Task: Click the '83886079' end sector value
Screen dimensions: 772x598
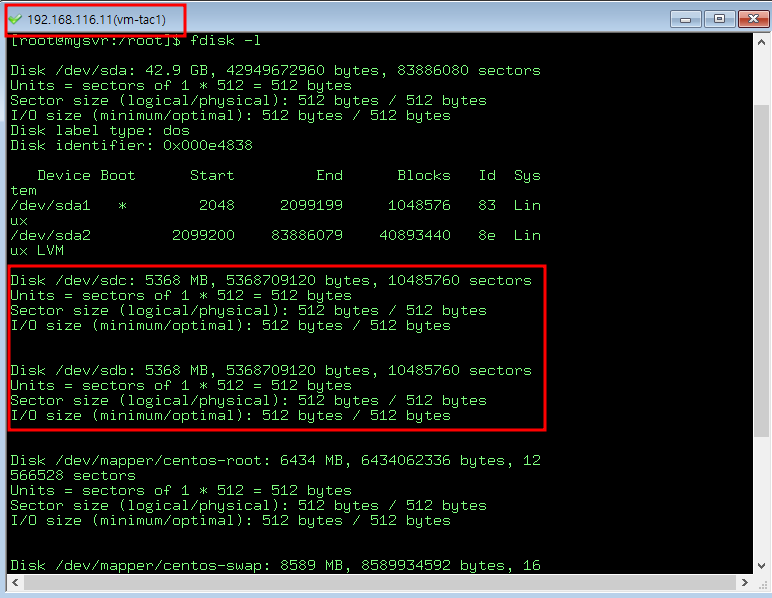Action: click(x=307, y=235)
